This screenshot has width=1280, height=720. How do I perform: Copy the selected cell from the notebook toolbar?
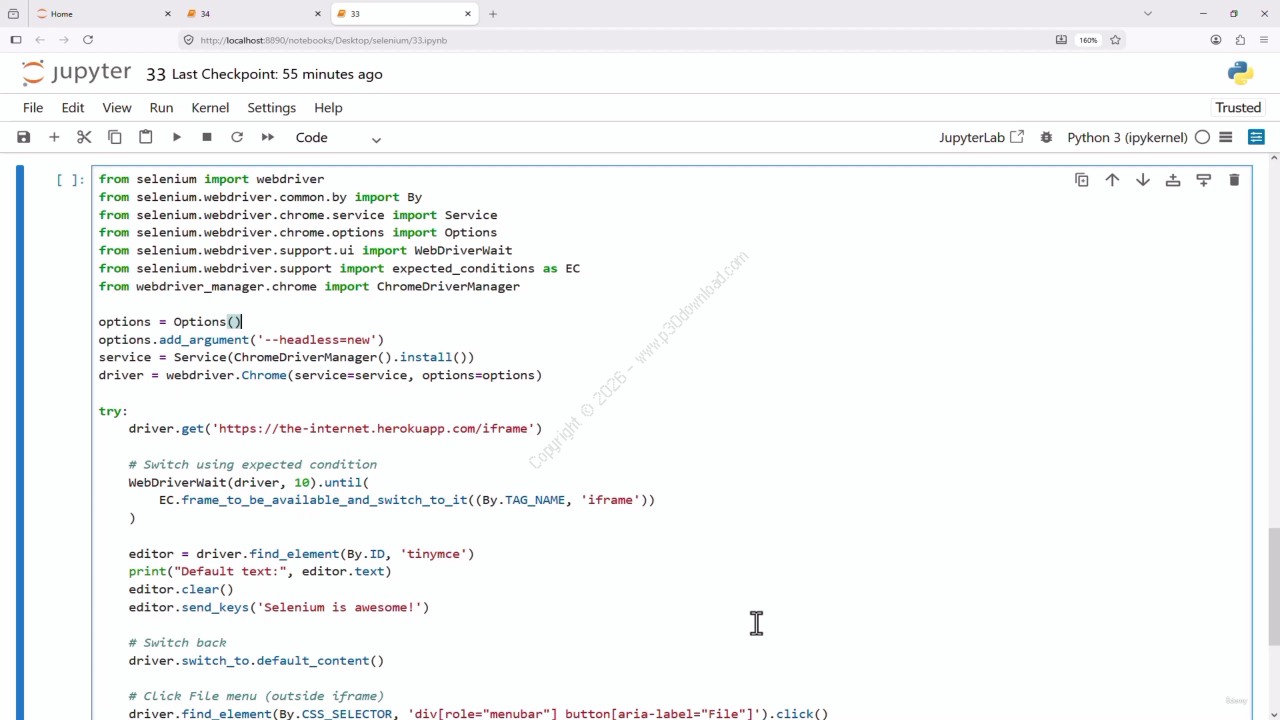pyautogui.click(x=115, y=137)
